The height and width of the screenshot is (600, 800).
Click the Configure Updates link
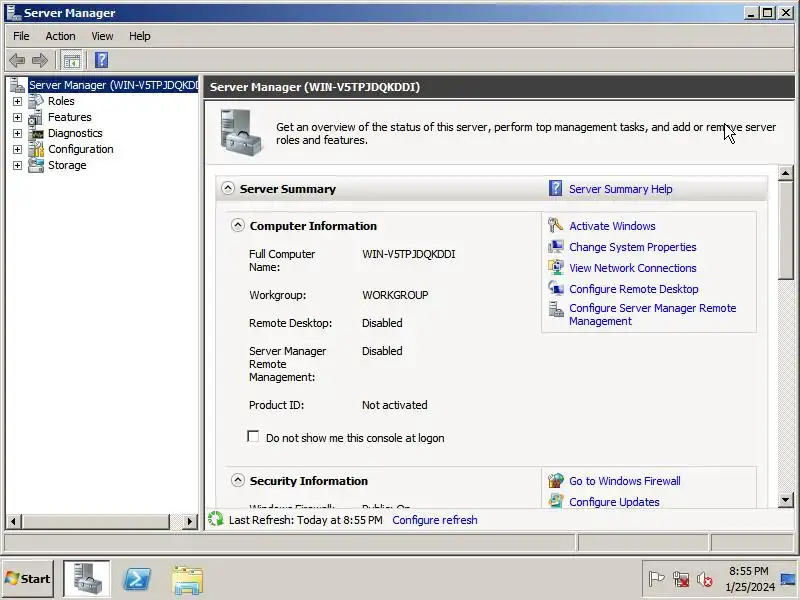coord(614,502)
